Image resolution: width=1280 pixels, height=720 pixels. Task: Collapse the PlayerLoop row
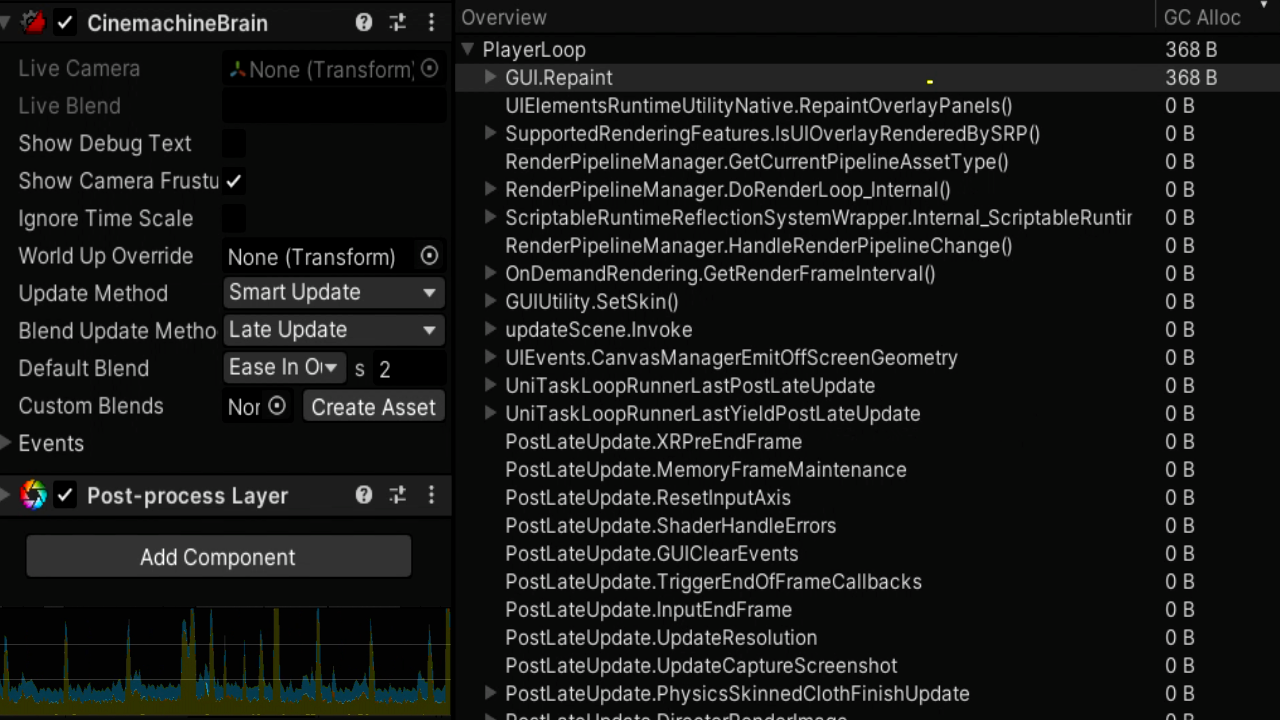[x=467, y=49]
